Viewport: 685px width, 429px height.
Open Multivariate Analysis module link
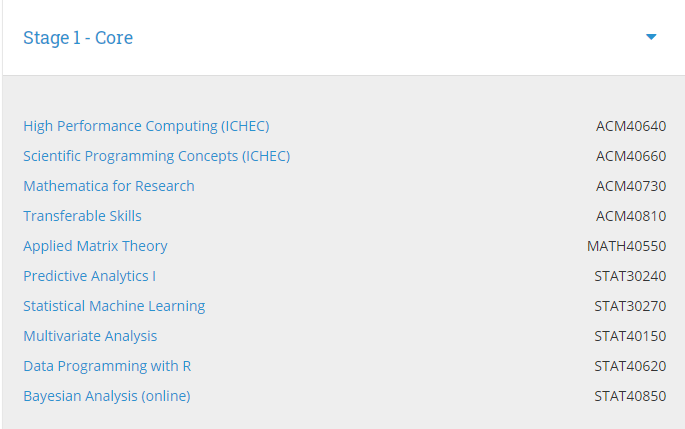[x=90, y=336]
